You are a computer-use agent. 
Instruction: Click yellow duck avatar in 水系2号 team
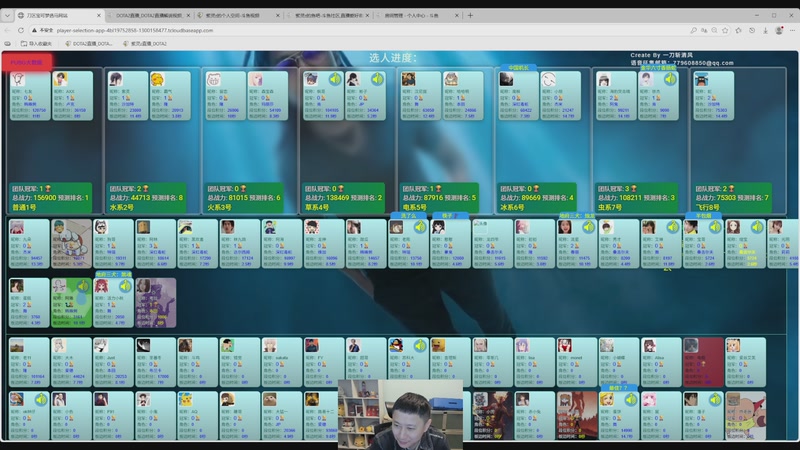click(x=157, y=80)
